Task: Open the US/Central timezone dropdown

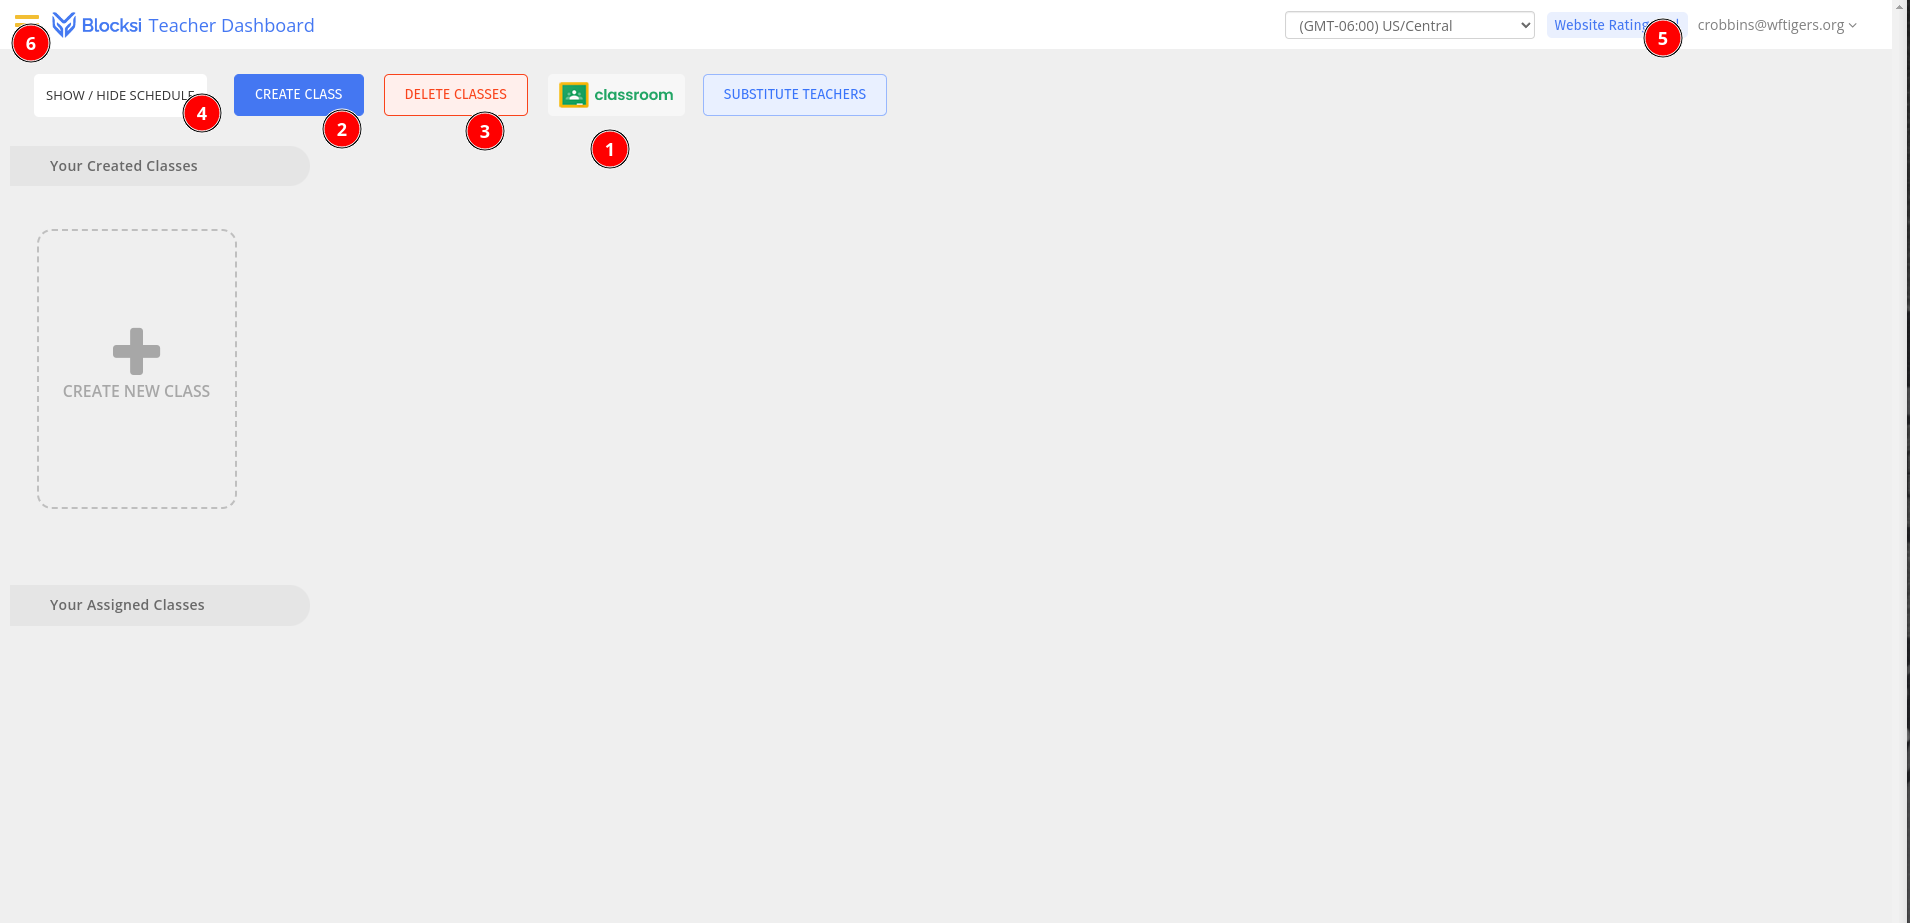Action: click(1409, 26)
